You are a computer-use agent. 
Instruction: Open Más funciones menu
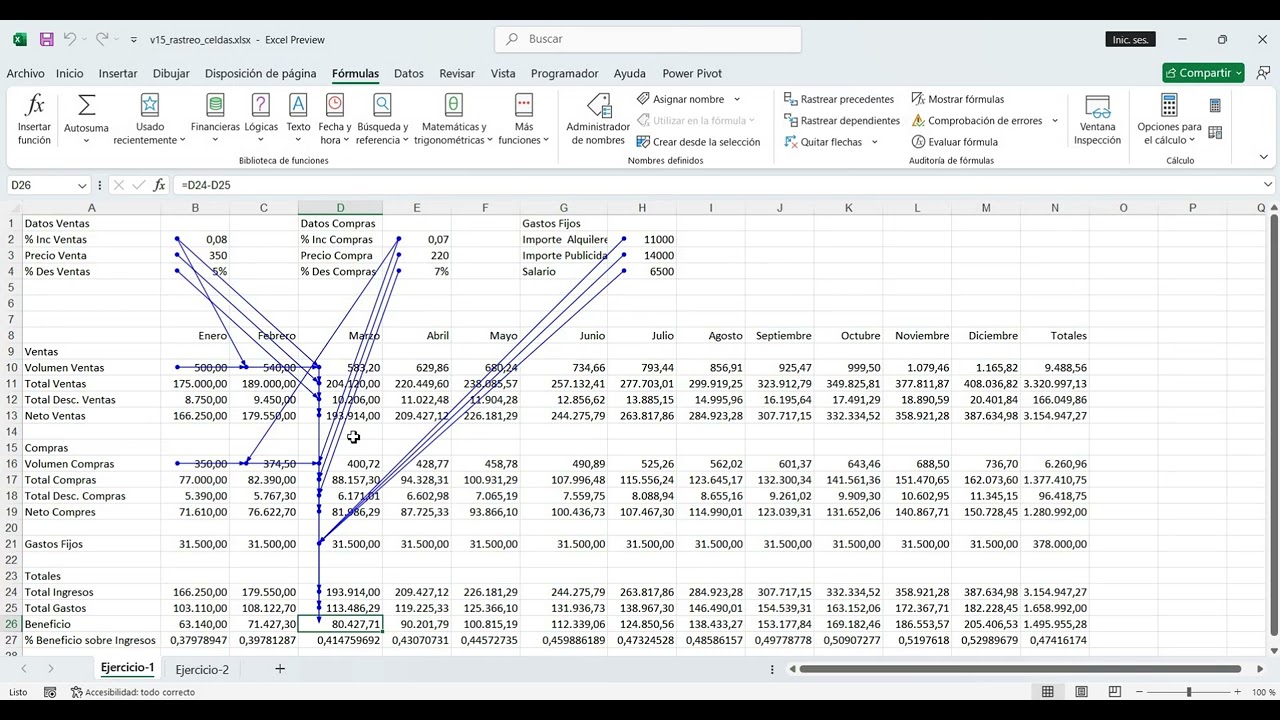[x=524, y=120]
